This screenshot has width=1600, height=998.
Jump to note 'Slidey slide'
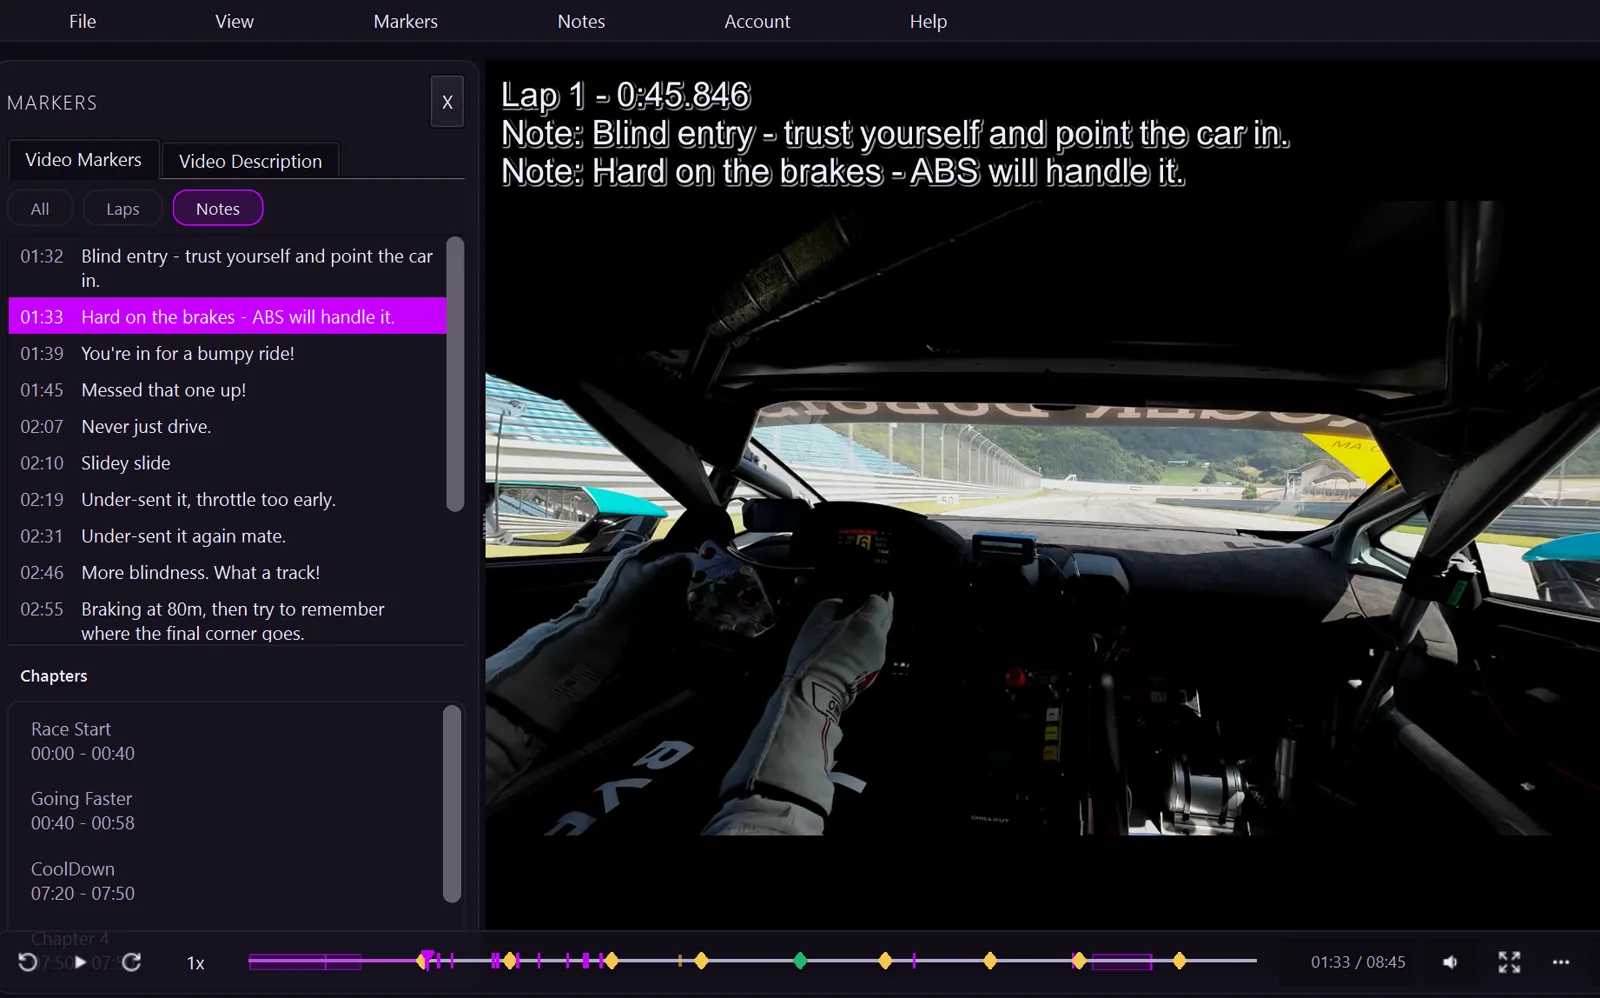227,463
